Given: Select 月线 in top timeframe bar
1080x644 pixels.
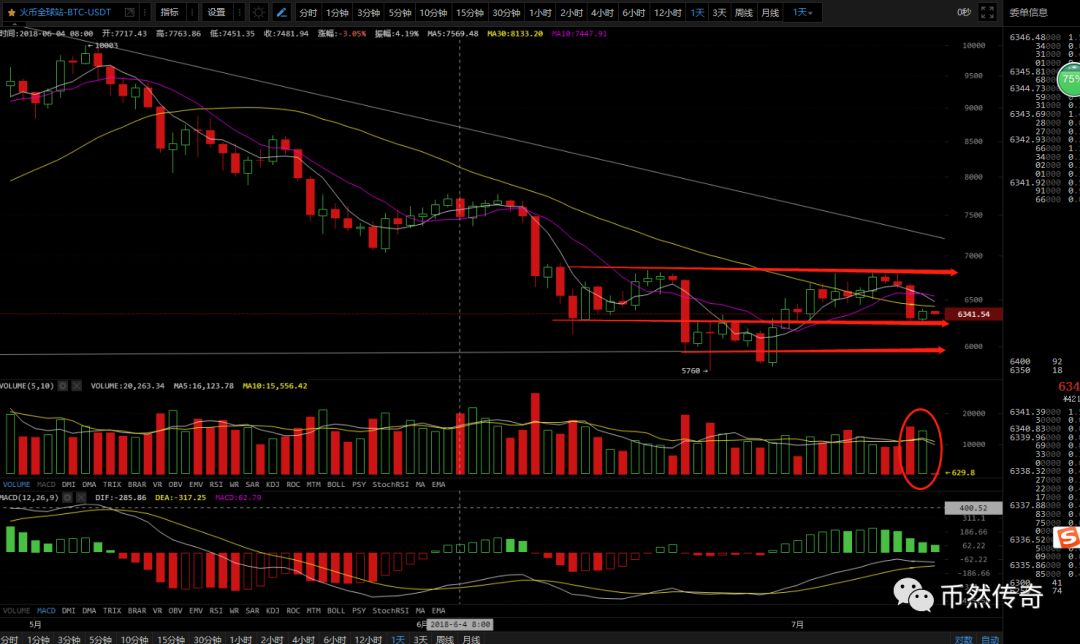Looking at the screenshot, I should click(770, 12).
